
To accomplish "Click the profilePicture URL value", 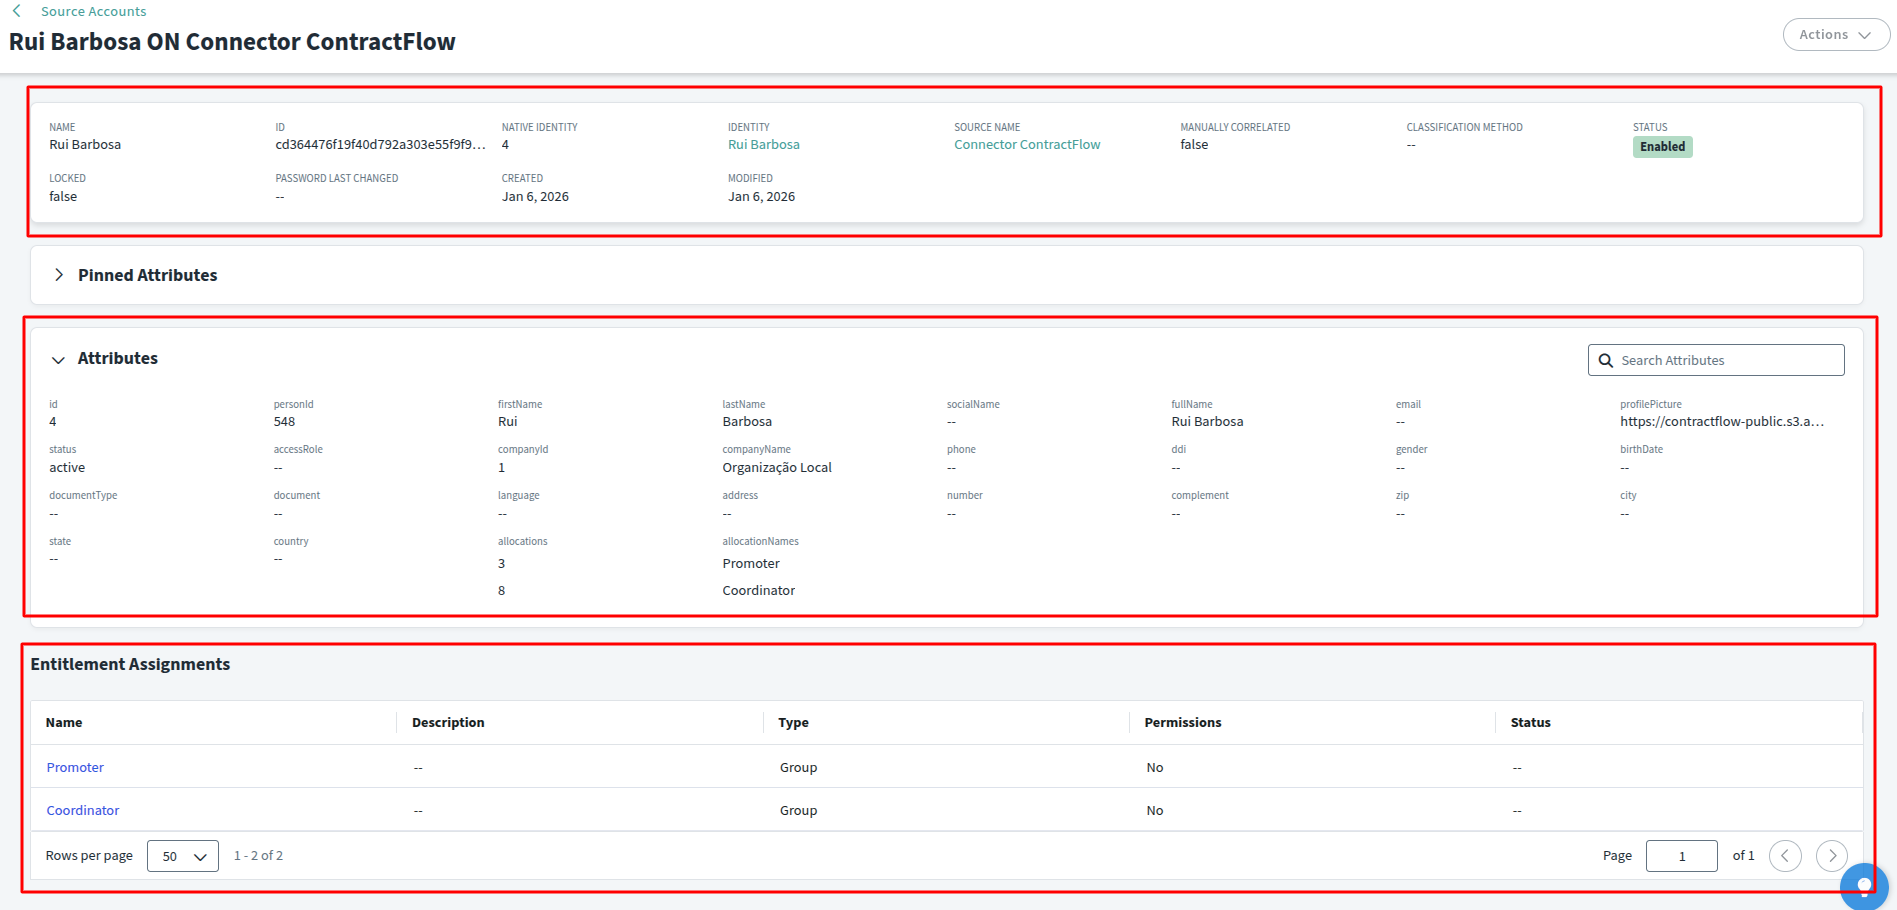I will tap(1721, 422).
